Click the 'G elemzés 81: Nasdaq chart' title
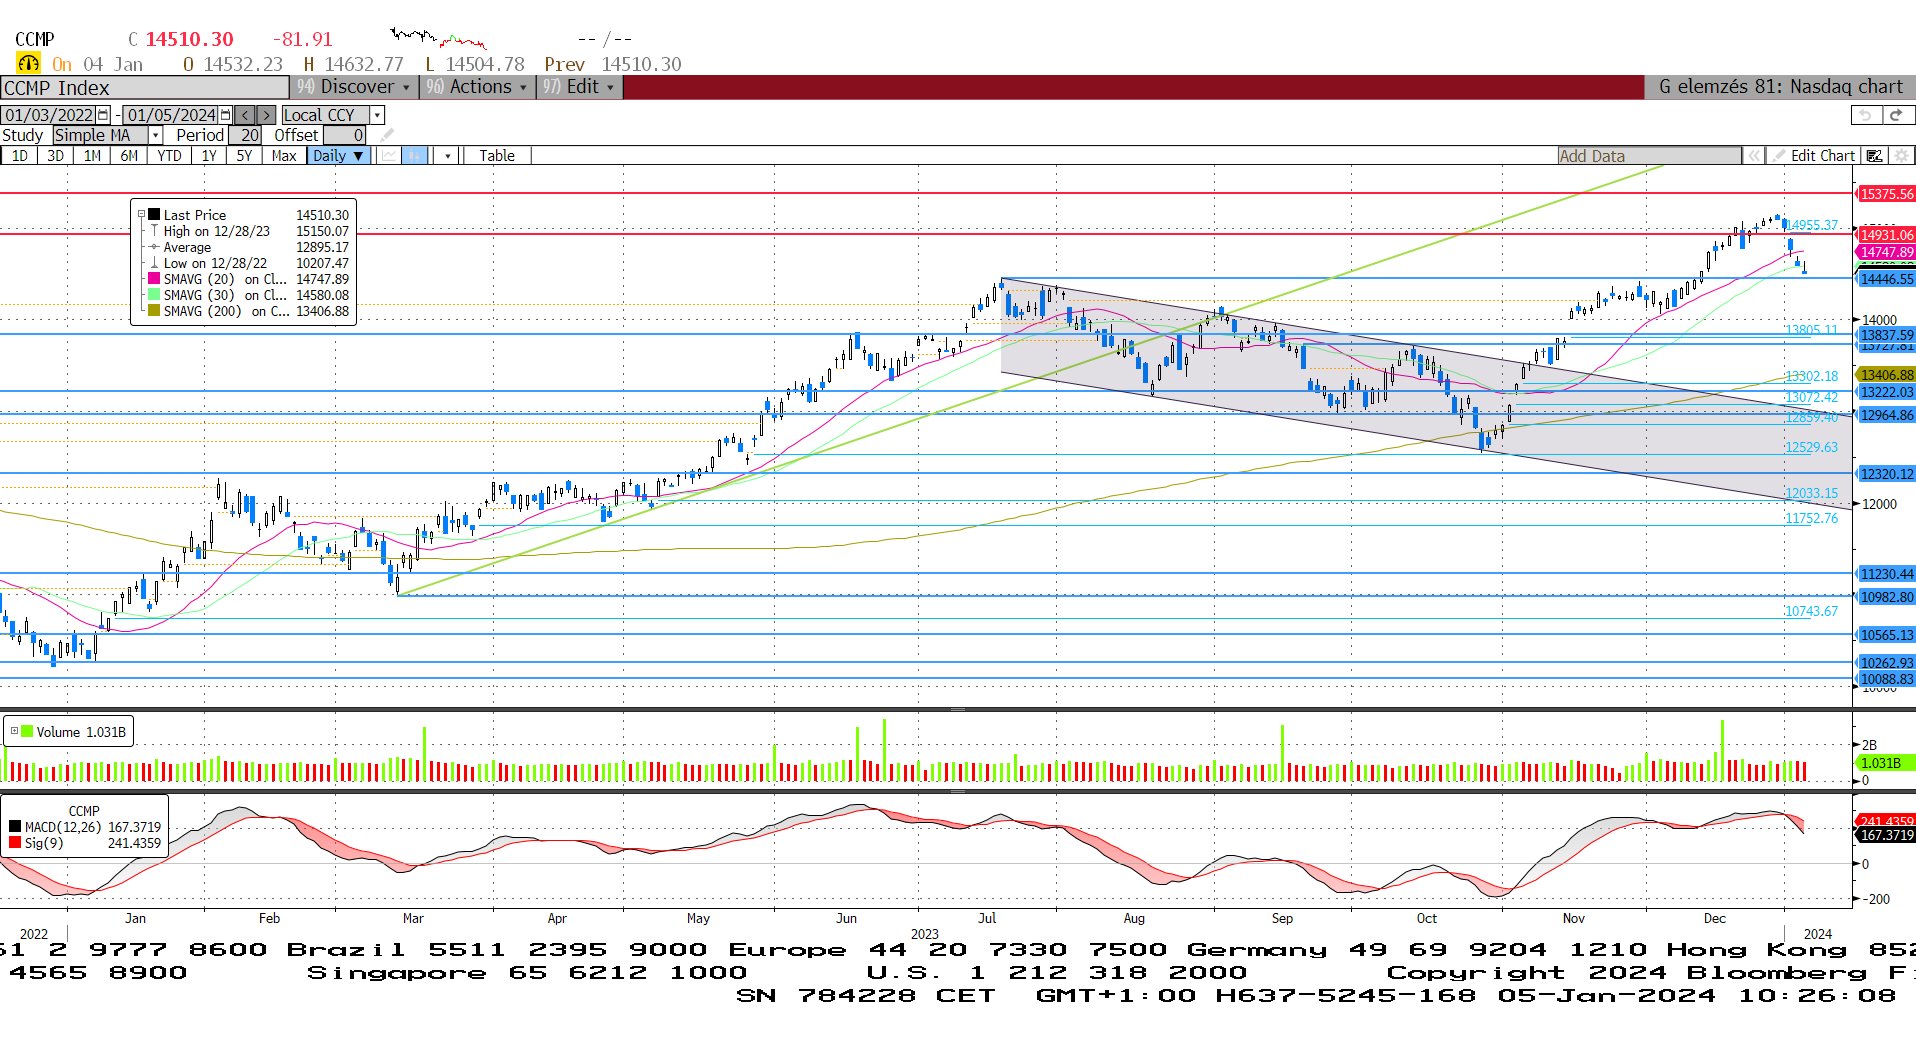This screenshot has width=1916, height=1051. tap(1780, 87)
